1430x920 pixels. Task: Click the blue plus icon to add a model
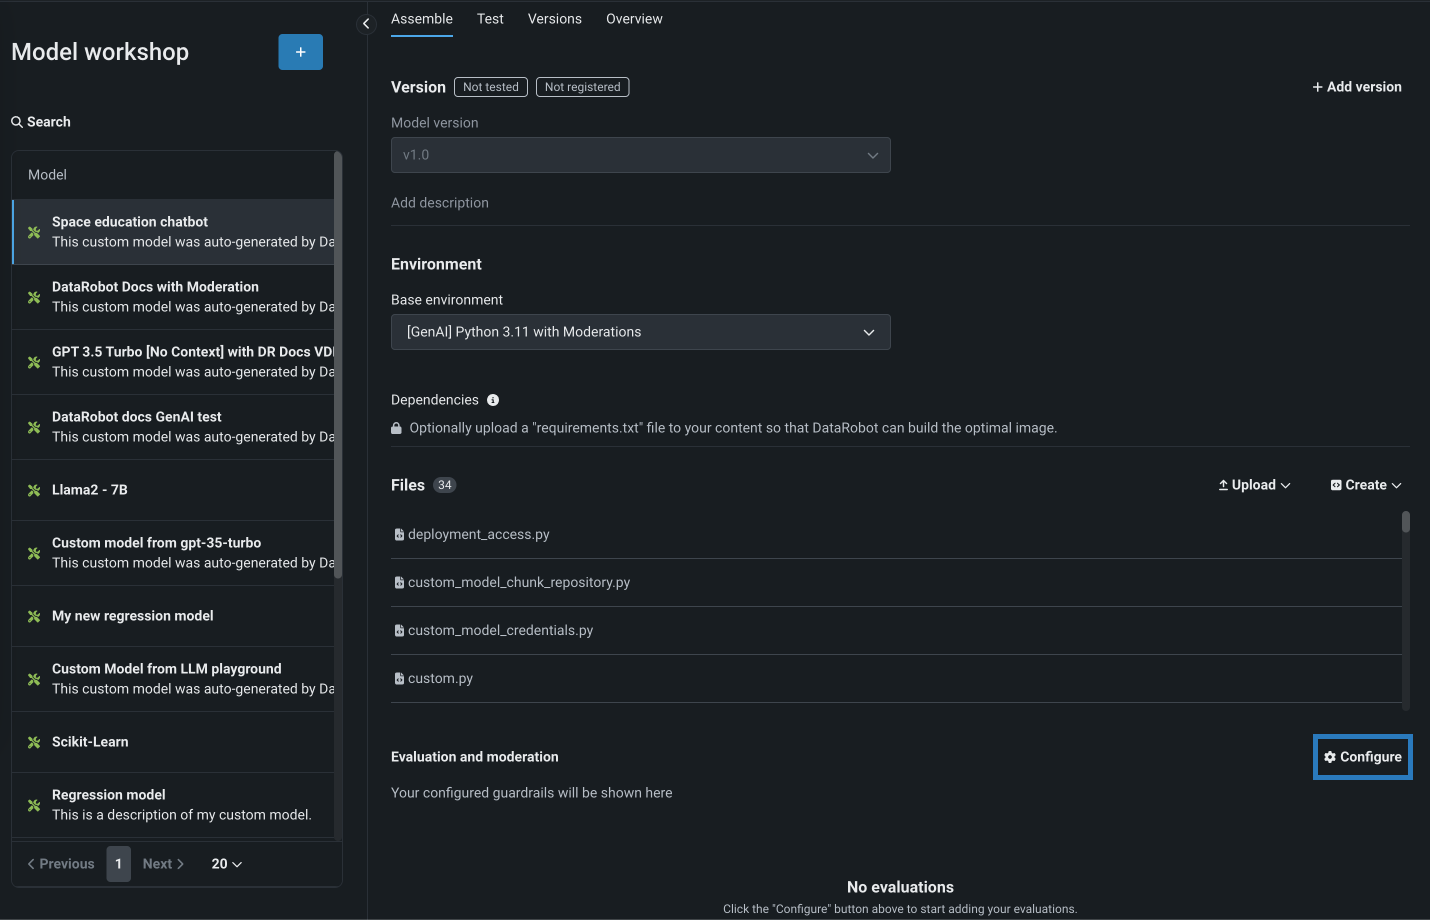(300, 51)
